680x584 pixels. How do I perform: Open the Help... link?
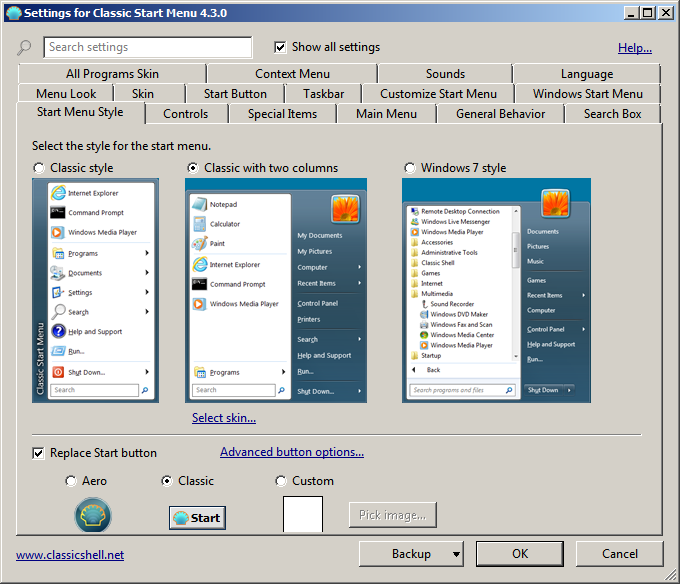click(634, 48)
